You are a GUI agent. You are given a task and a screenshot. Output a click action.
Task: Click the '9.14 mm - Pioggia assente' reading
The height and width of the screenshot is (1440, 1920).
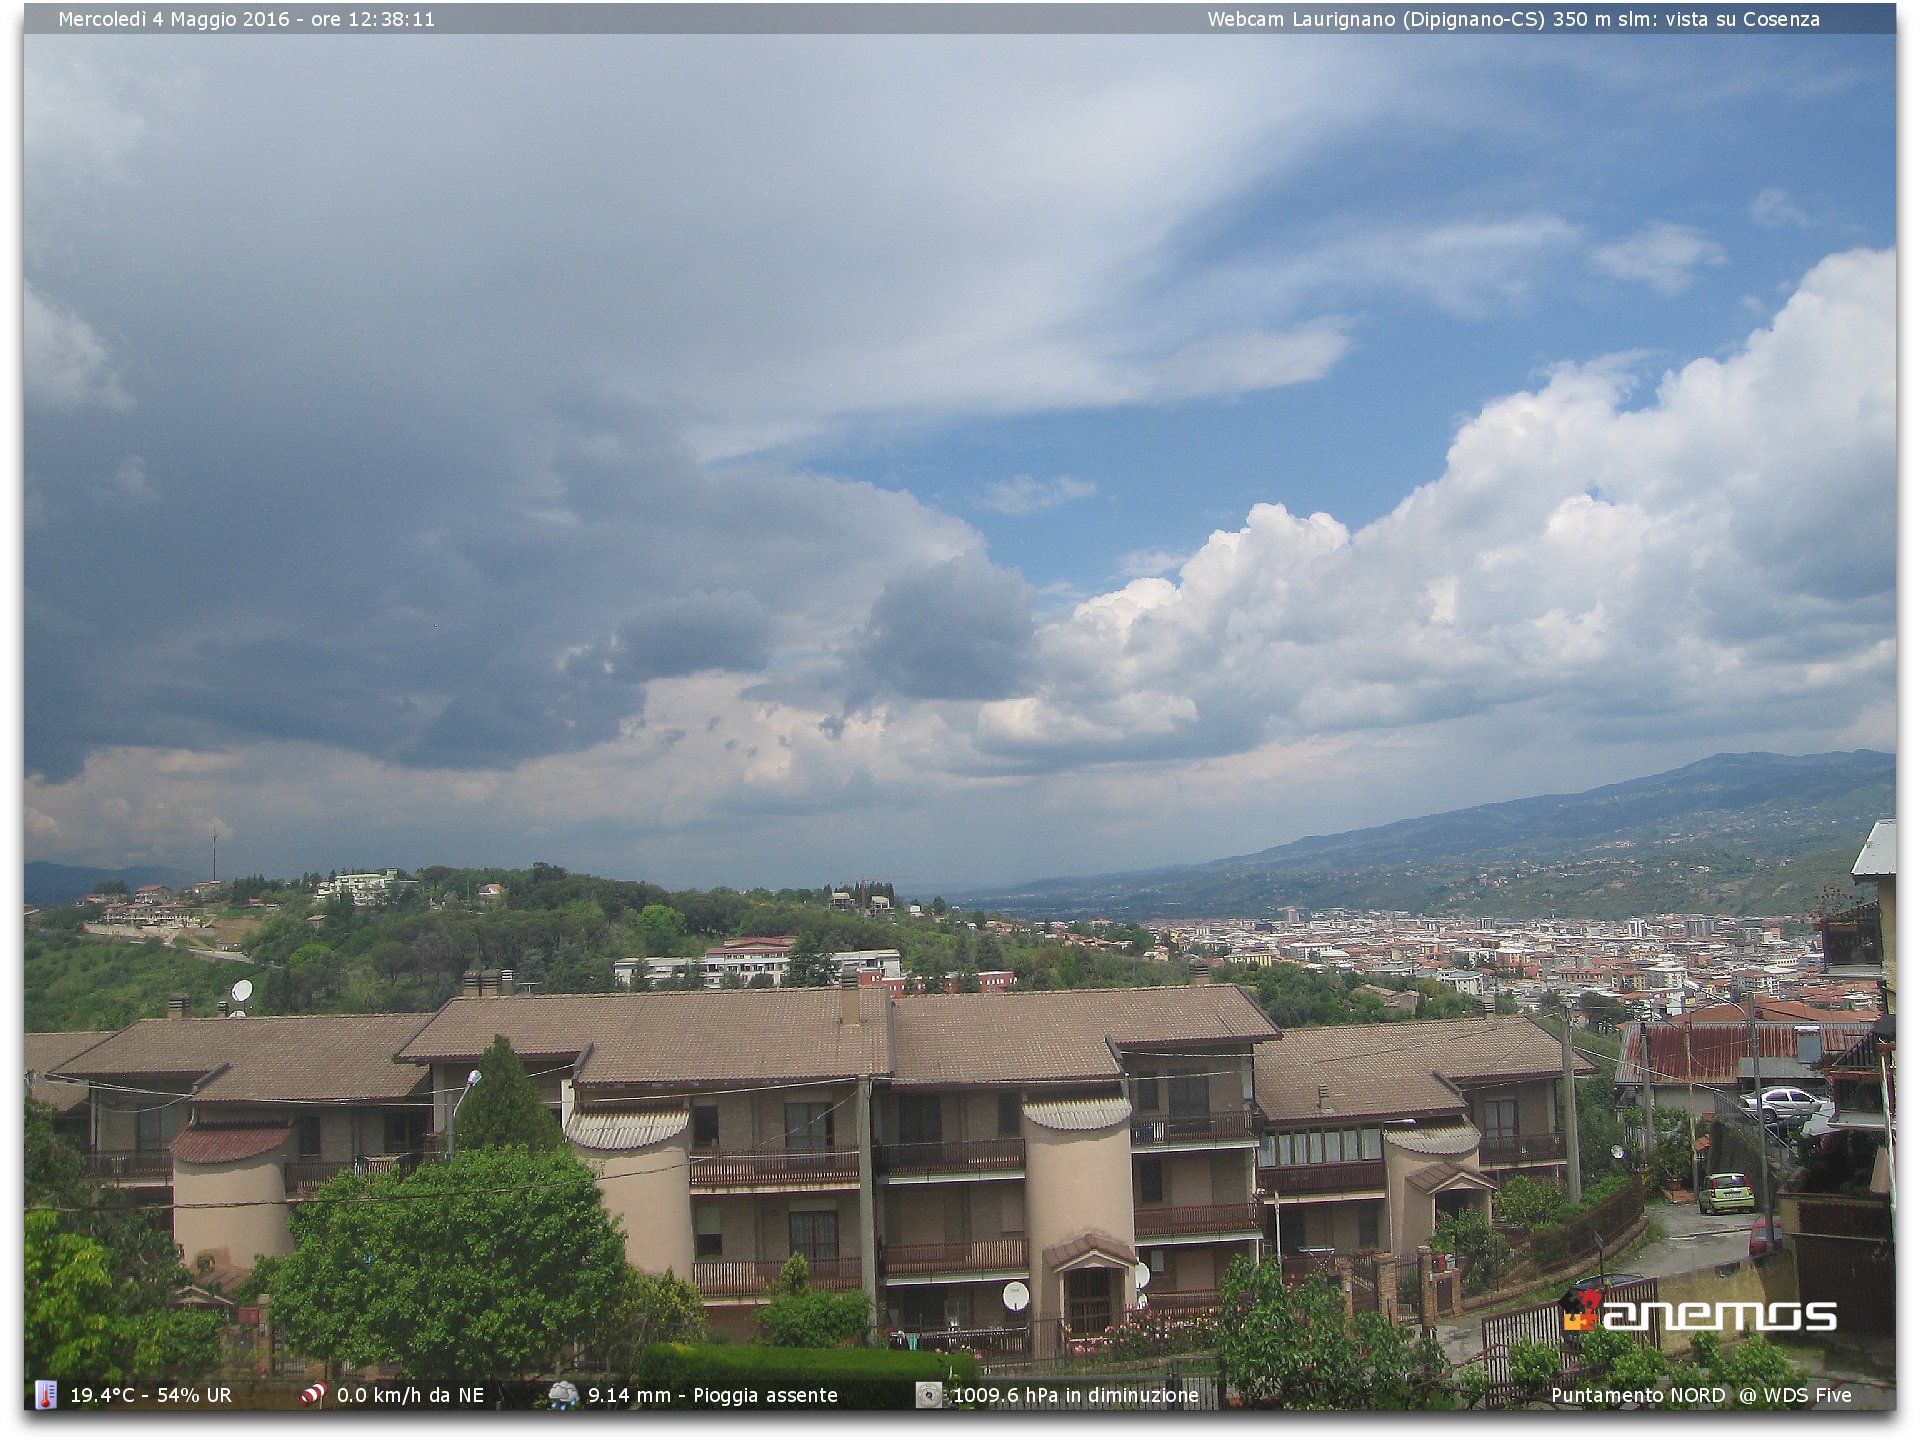pyautogui.click(x=712, y=1395)
